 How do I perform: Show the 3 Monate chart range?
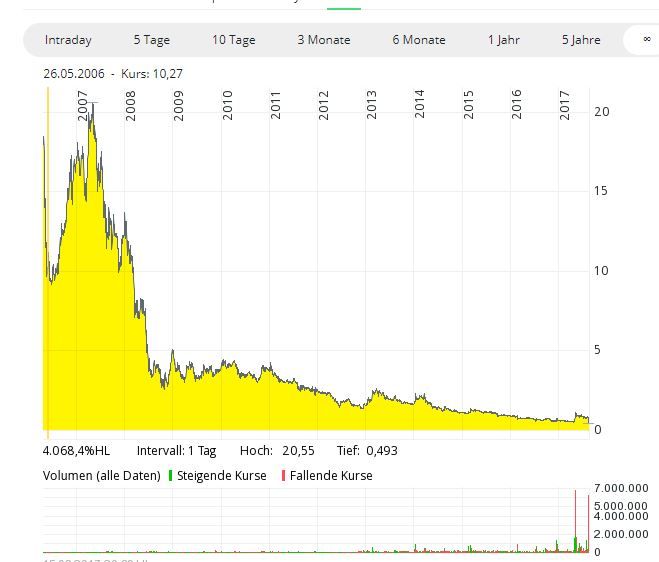pos(323,40)
